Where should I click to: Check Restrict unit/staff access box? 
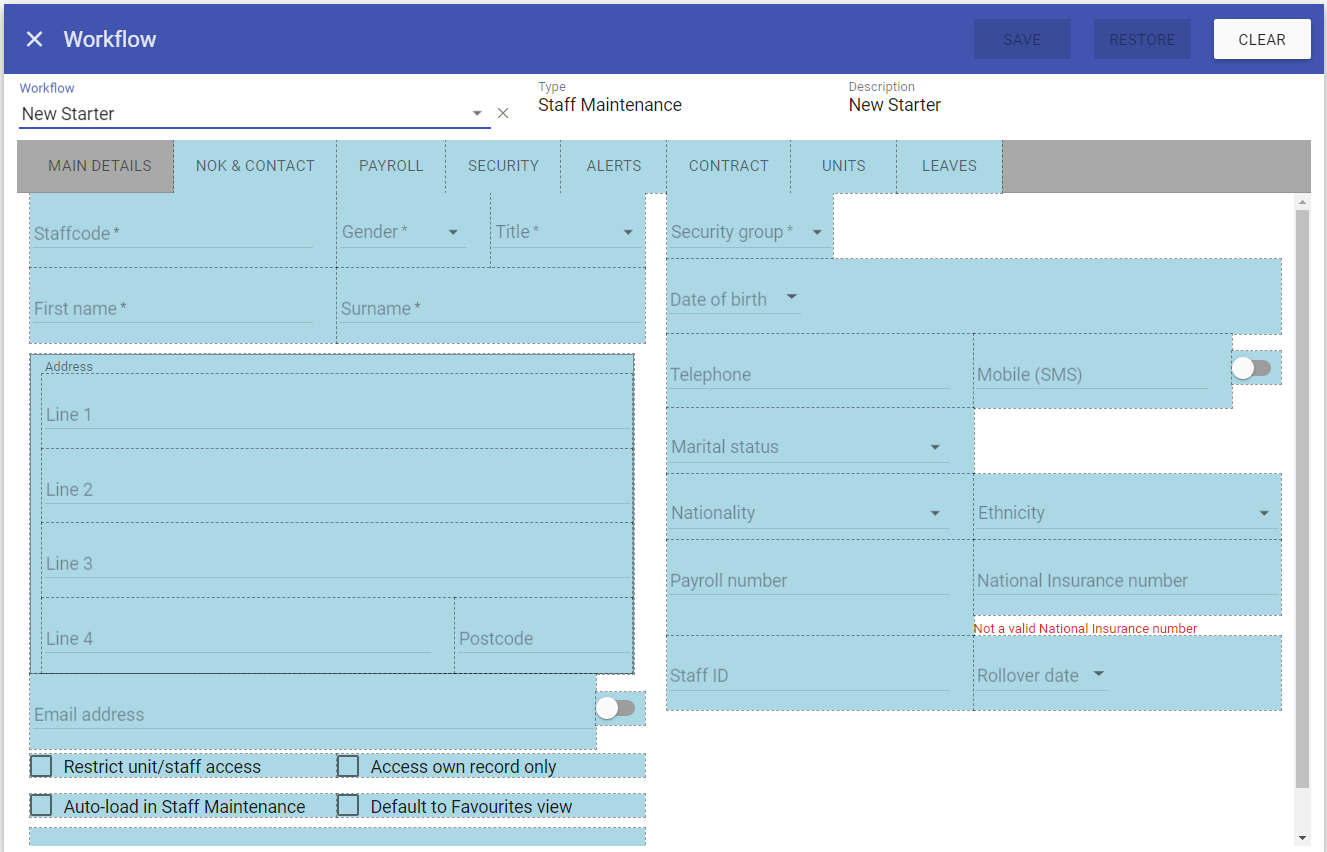click(41, 766)
